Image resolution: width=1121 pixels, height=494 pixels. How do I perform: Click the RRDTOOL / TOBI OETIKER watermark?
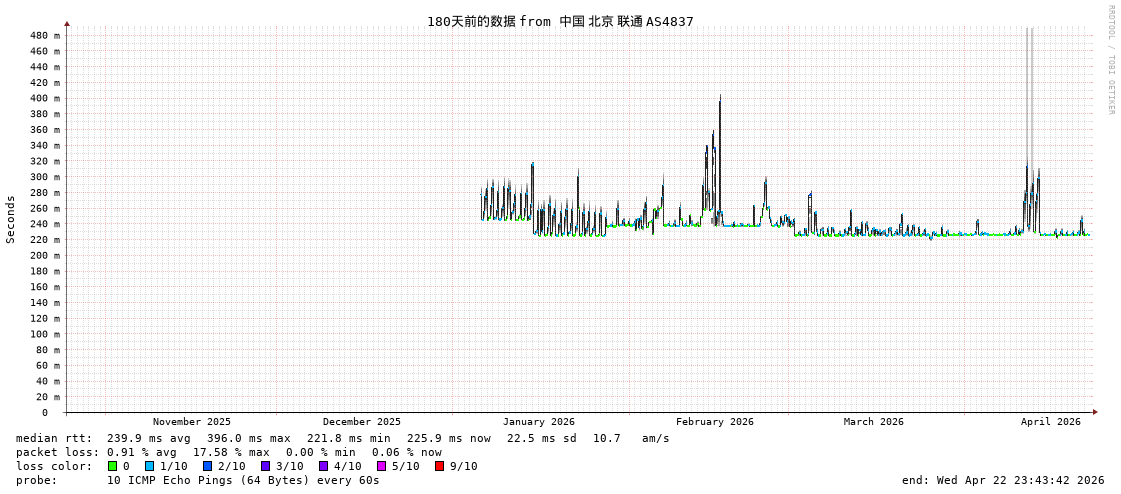[x=1110, y=60]
